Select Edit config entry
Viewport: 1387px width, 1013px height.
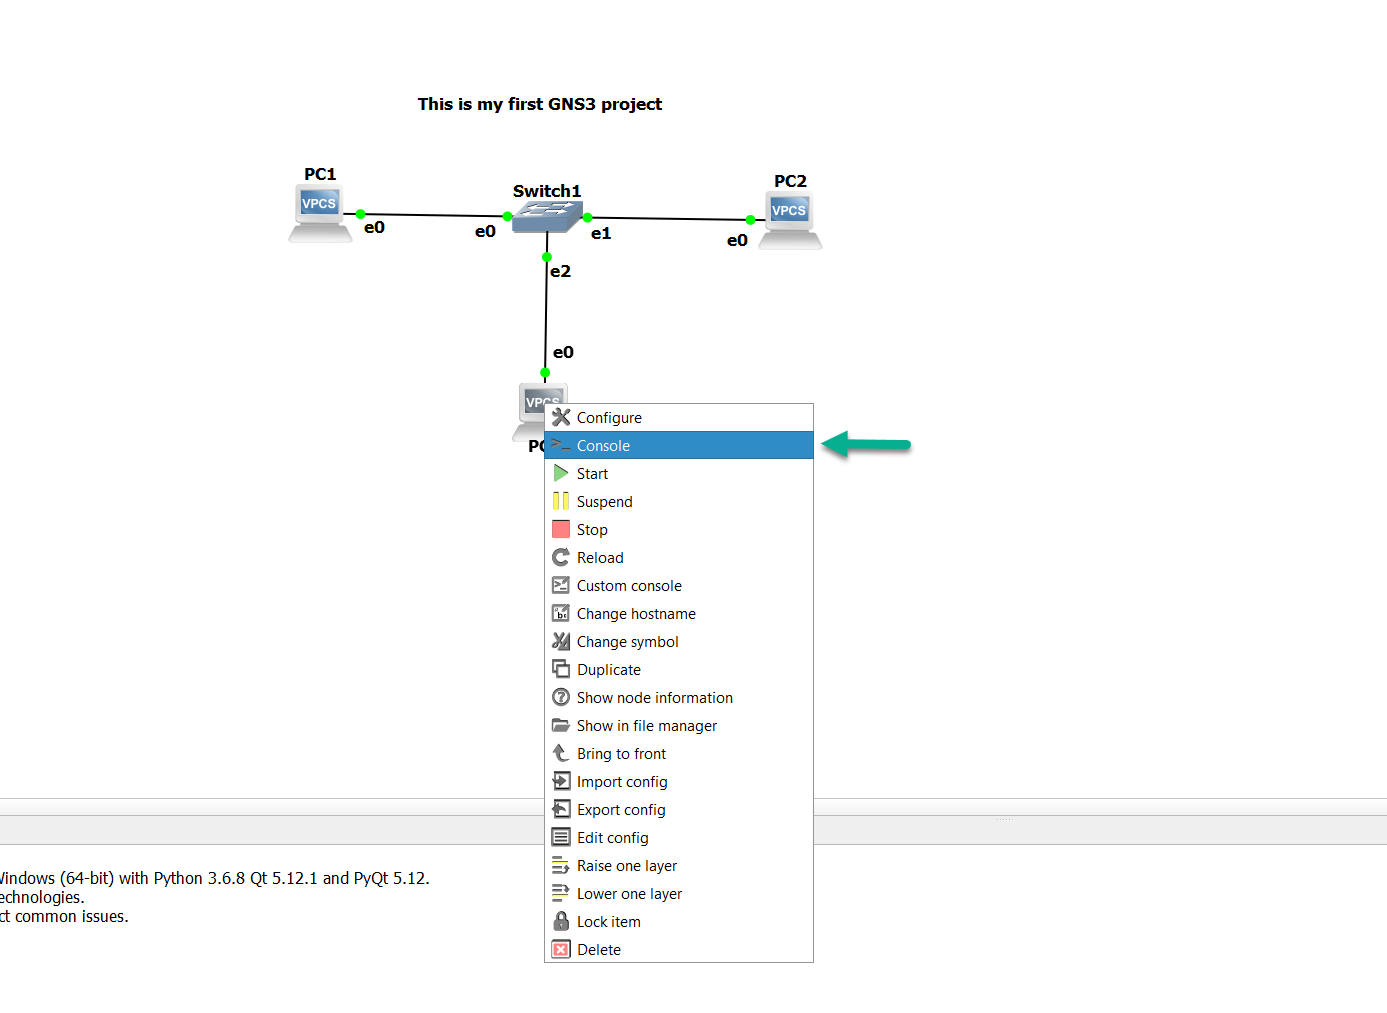[679, 837]
